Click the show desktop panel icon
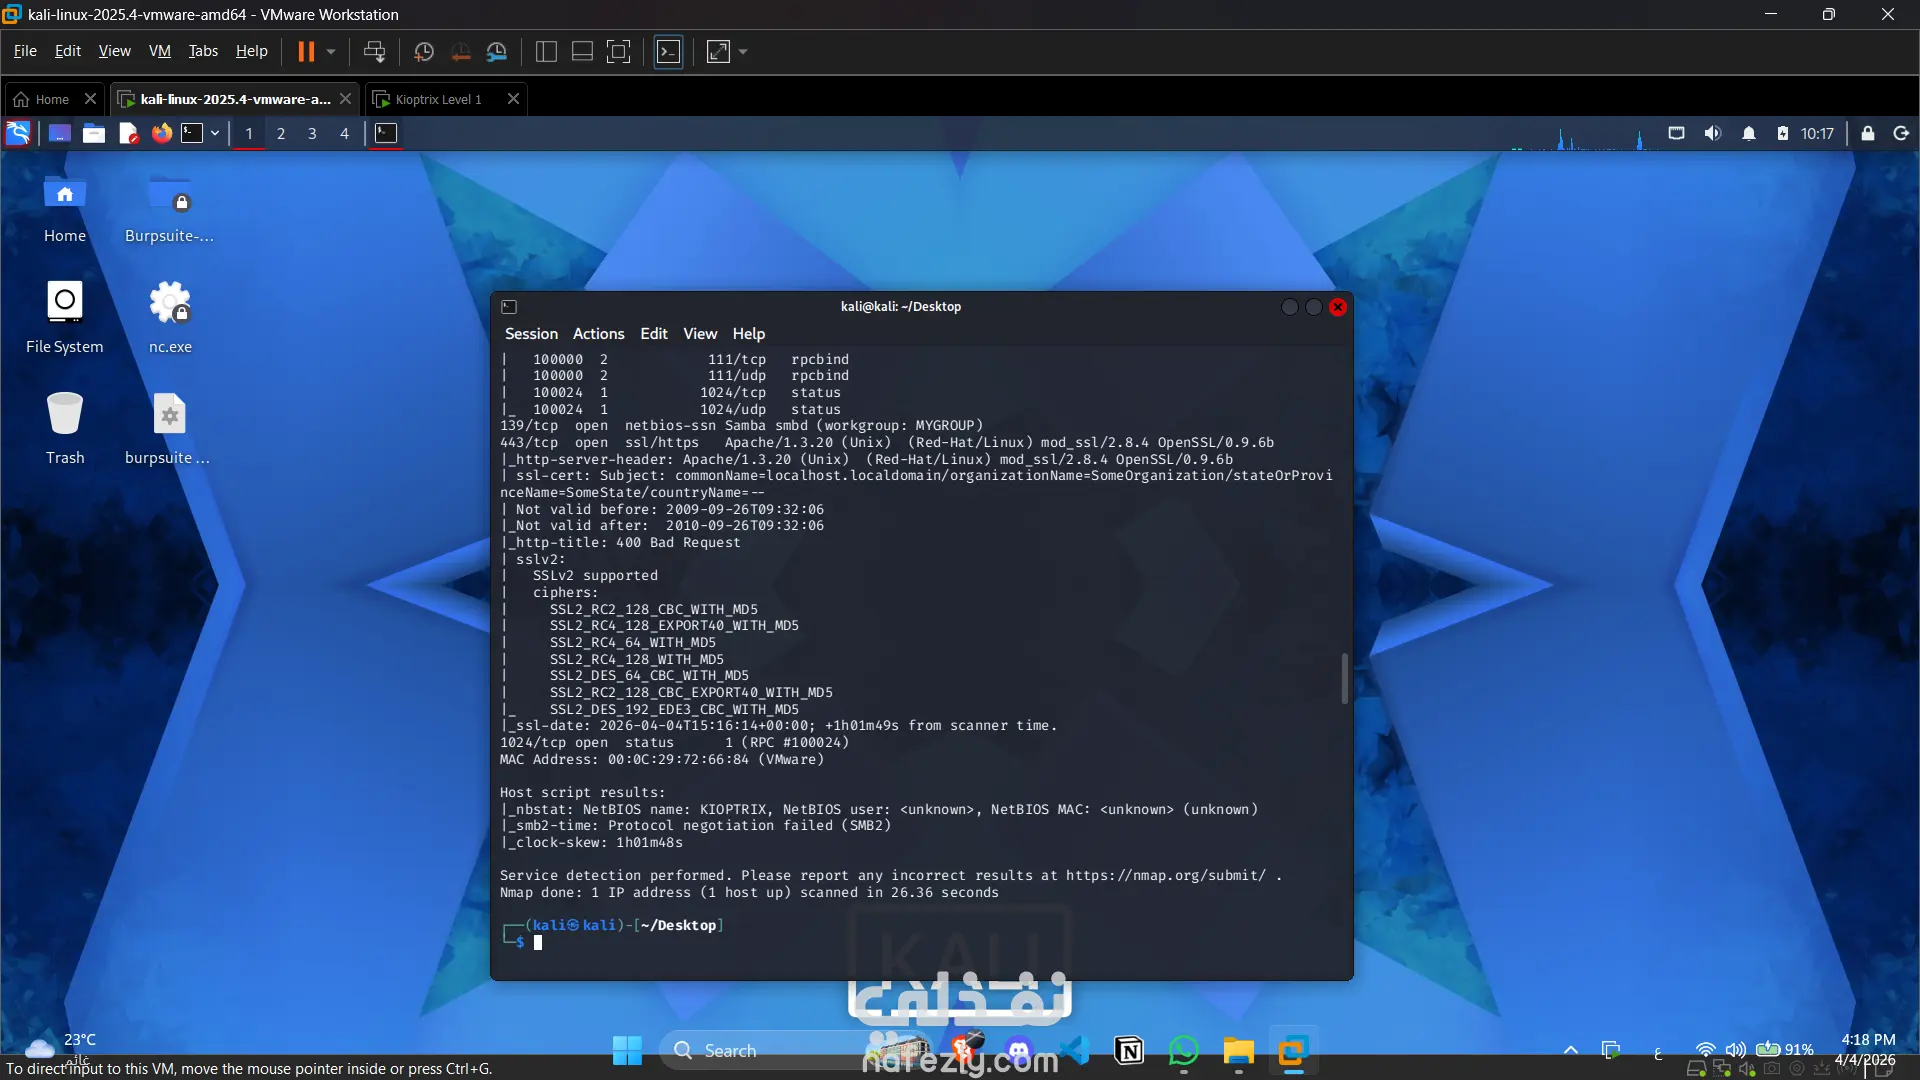The image size is (1920, 1080). 60,133
